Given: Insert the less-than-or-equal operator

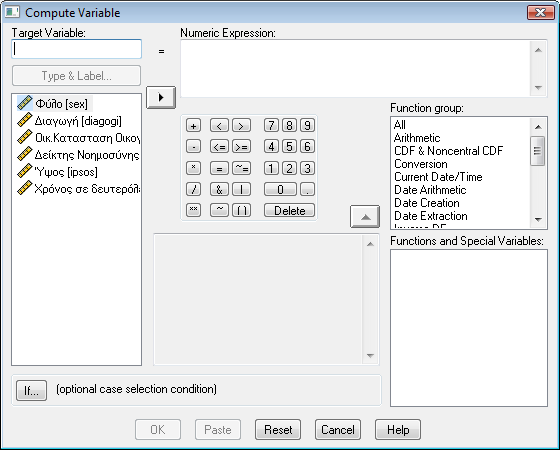Looking at the screenshot, I should [x=219, y=146].
